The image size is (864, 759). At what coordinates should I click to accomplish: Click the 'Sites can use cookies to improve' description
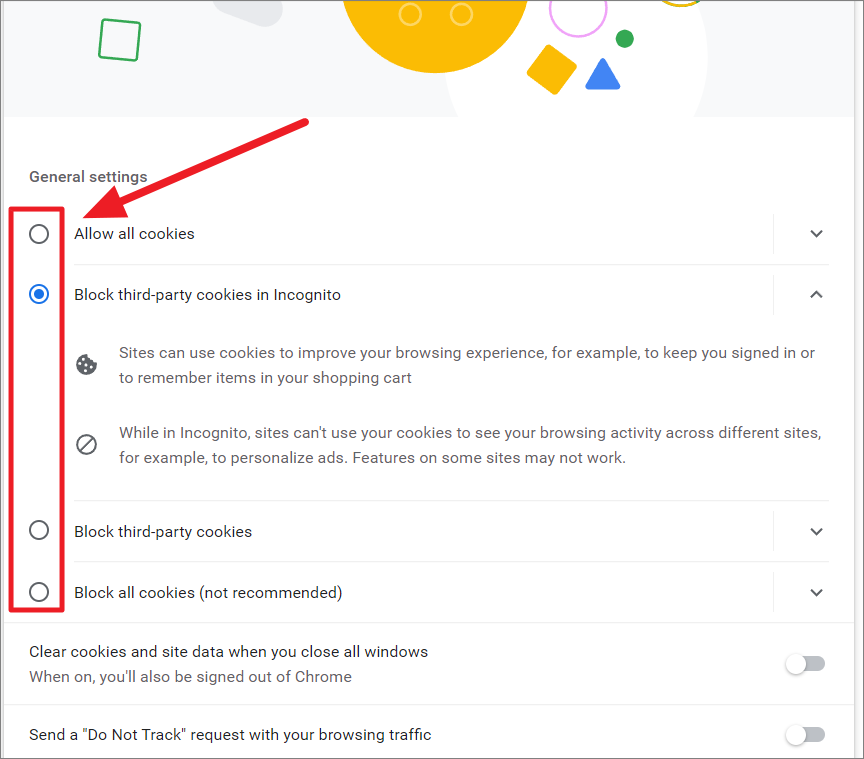(467, 365)
